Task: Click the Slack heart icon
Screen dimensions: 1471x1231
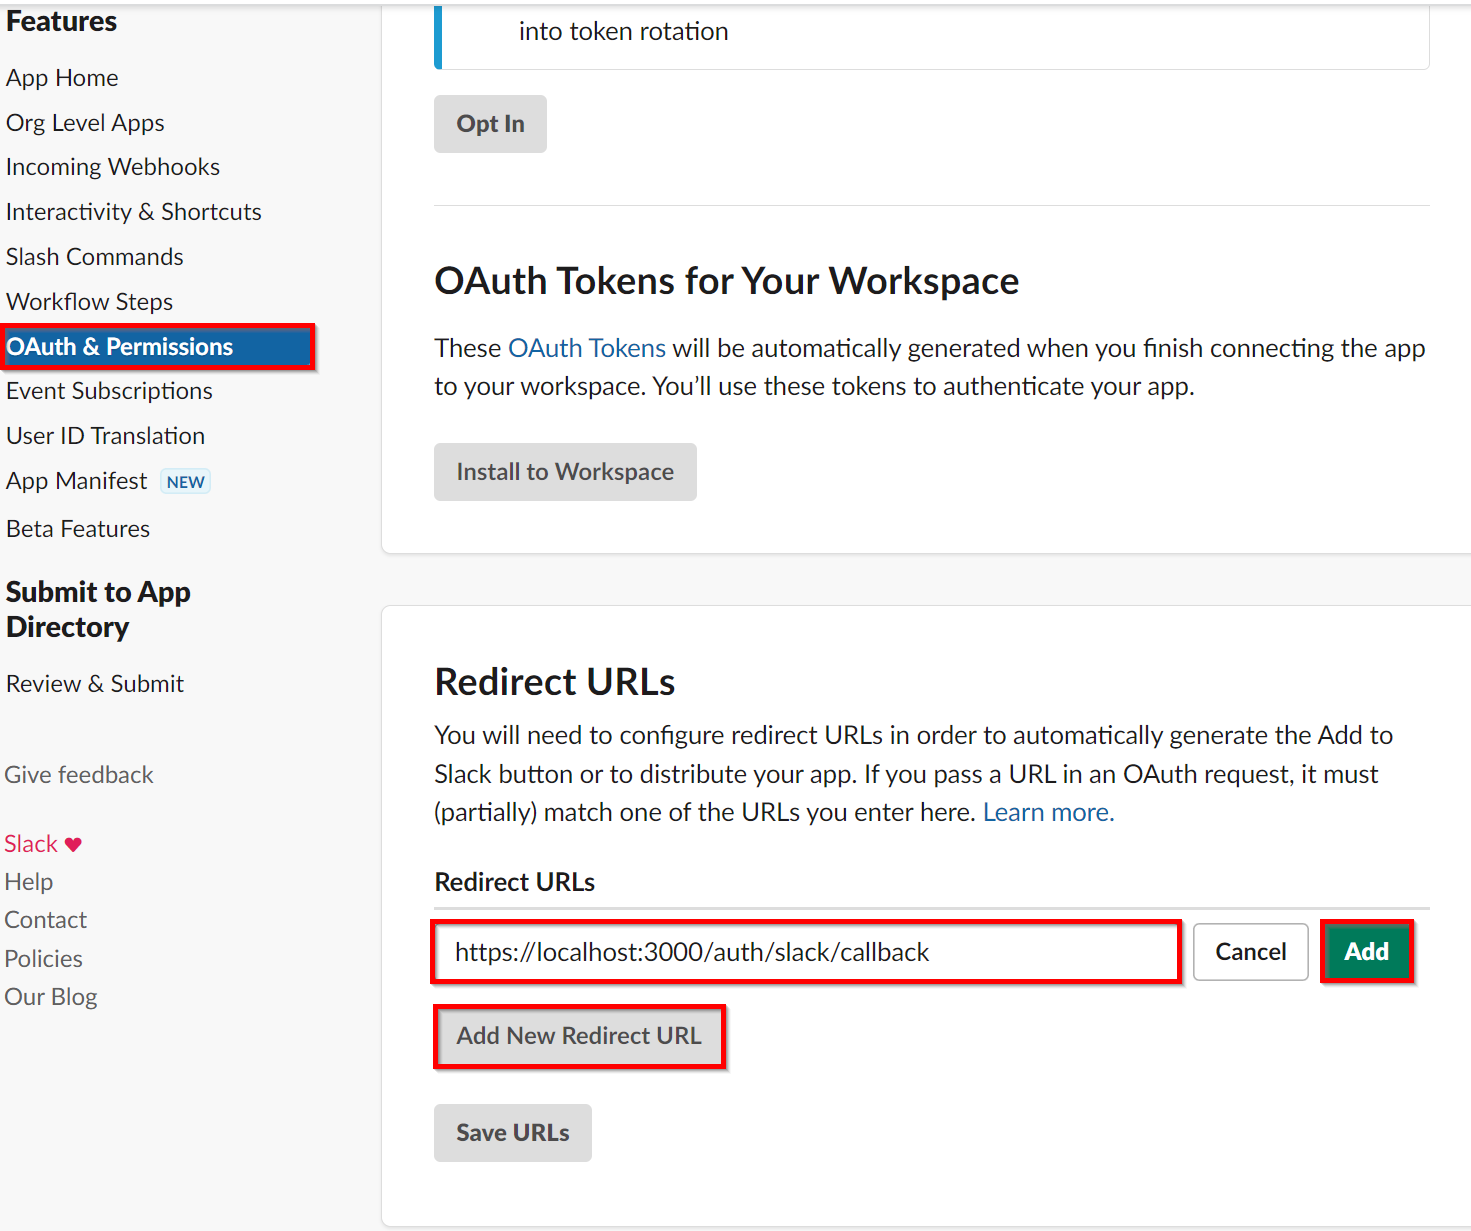Action: coord(73,845)
